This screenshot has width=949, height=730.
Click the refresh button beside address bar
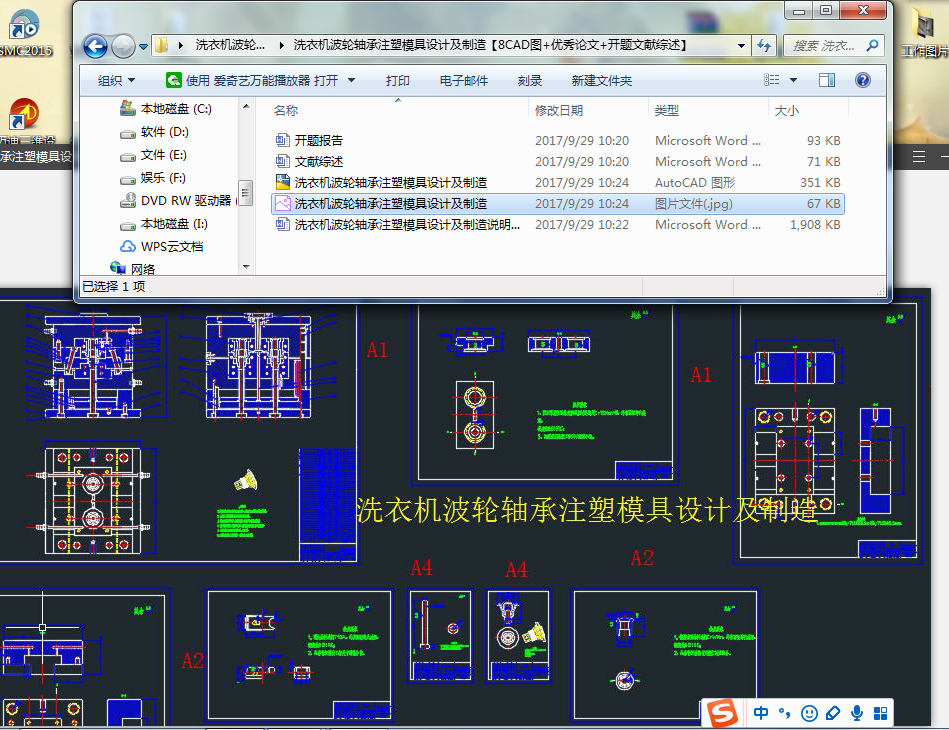point(765,46)
